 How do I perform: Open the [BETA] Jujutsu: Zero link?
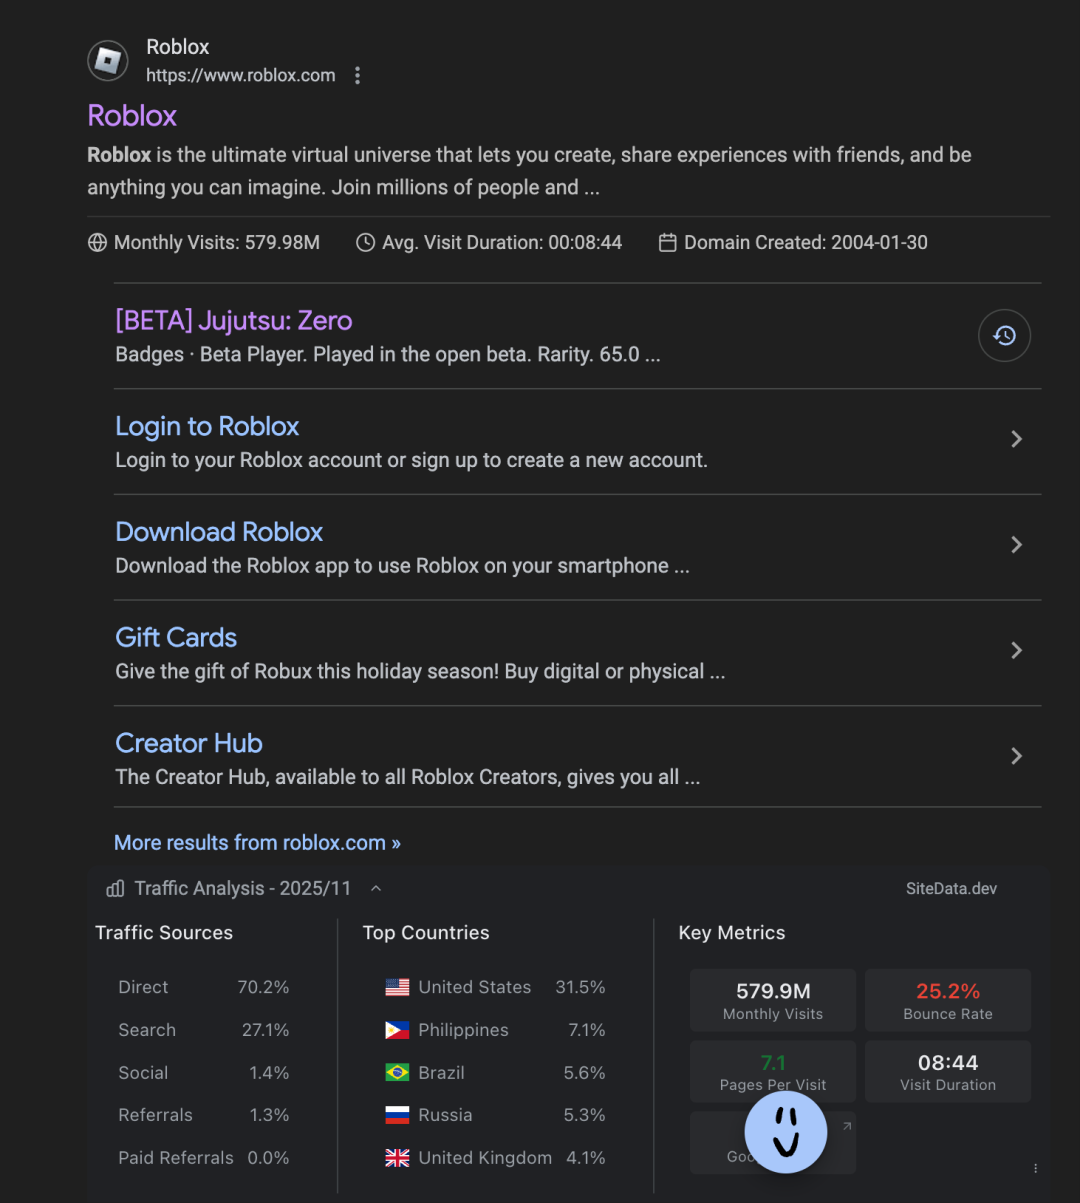click(234, 321)
